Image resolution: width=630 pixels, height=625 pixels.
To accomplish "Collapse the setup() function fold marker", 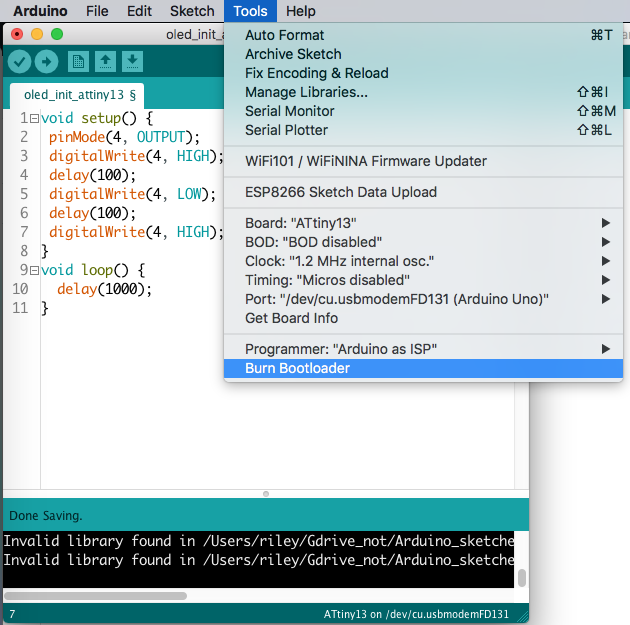I will tap(35, 118).
